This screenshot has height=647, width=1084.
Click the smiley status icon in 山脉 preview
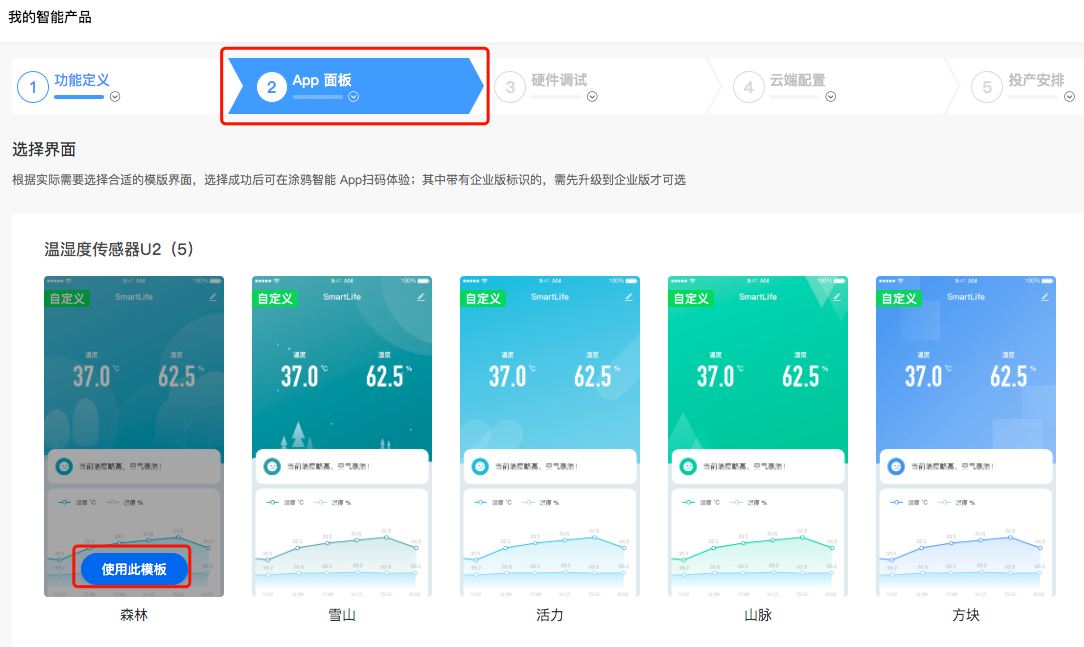(690, 464)
